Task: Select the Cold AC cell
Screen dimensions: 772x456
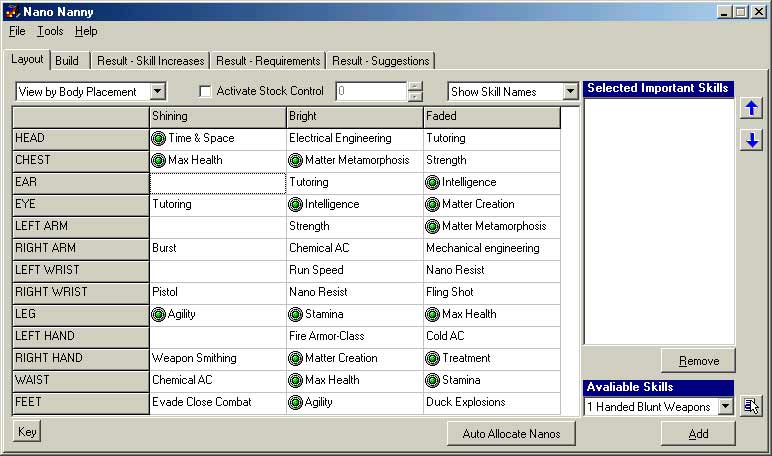Action: pos(491,336)
